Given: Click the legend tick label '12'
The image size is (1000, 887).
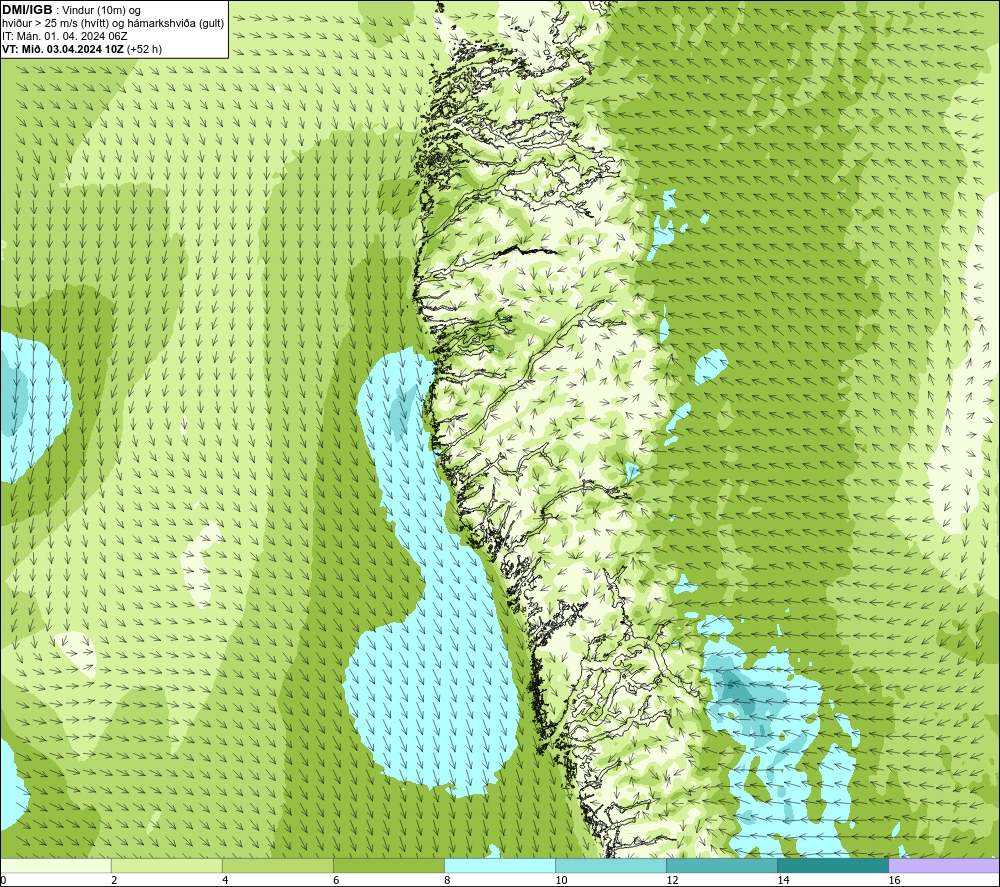Looking at the screenshot, I should (x=672, y=880).
